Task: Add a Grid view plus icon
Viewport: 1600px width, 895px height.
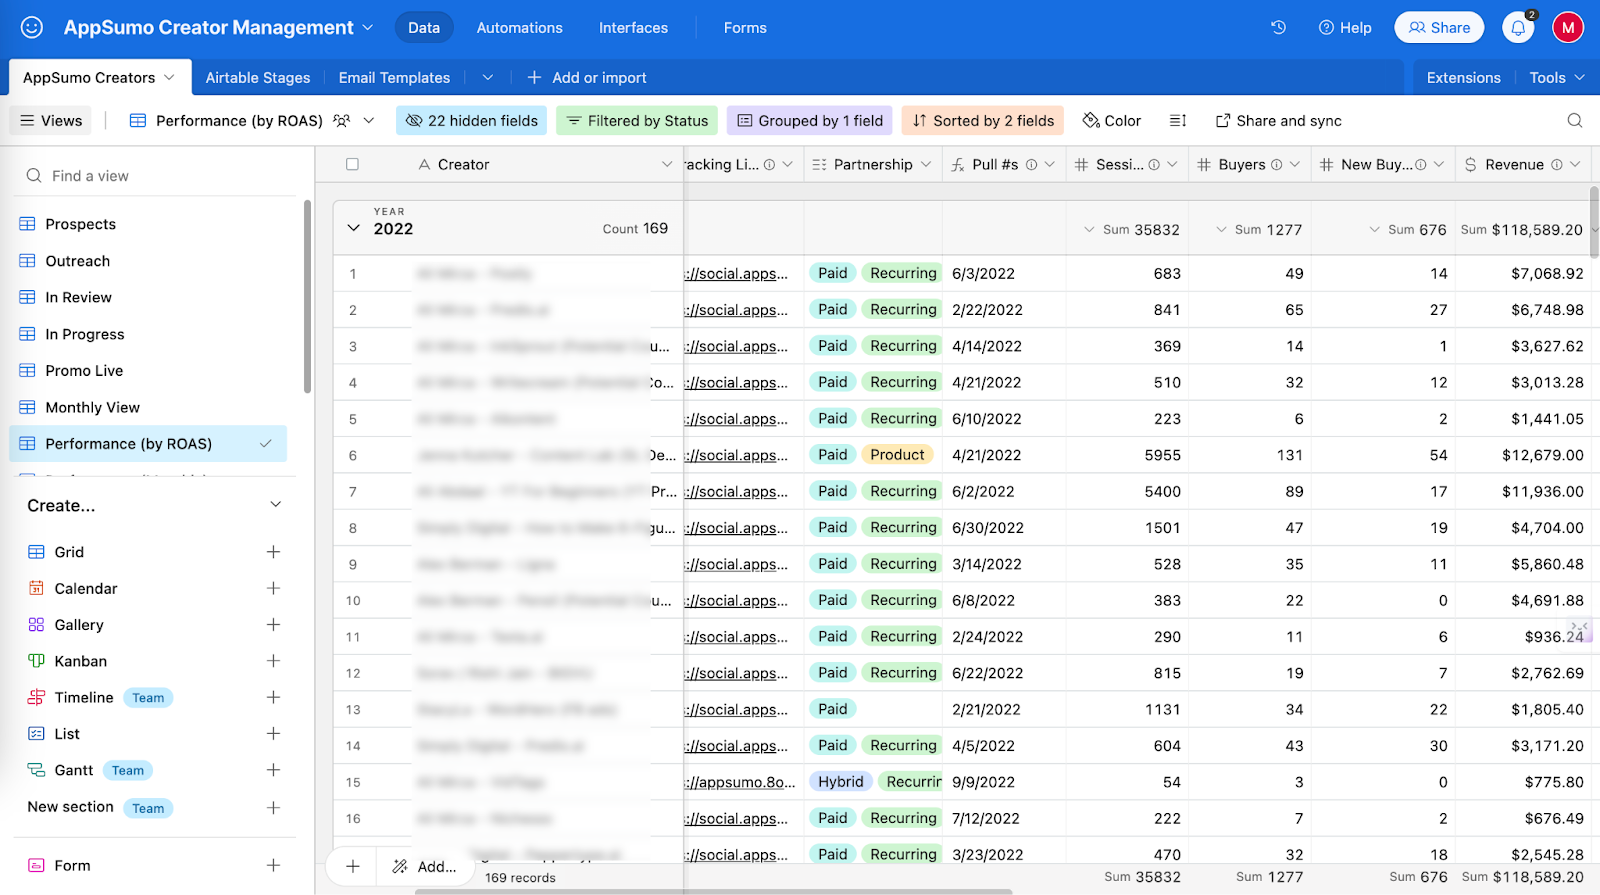Action: [x=273, y=552]
